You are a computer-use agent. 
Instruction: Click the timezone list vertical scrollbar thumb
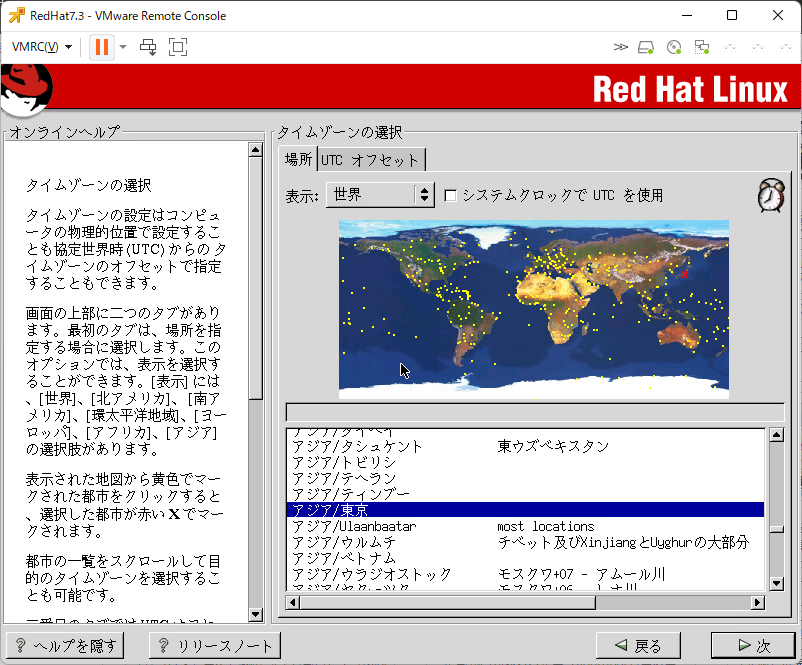pos(776,529)
